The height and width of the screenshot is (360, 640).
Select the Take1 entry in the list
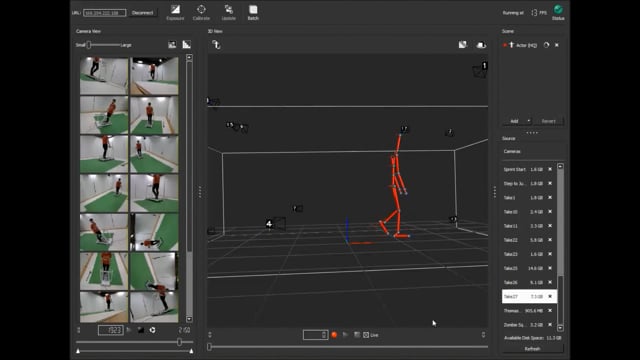point(529,198)
